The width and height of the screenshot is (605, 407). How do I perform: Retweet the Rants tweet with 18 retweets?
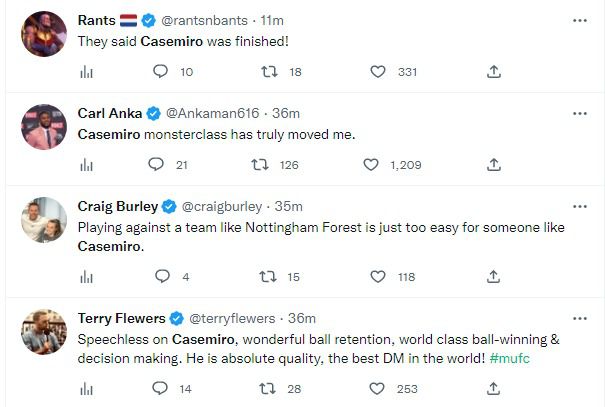point(268,72)
